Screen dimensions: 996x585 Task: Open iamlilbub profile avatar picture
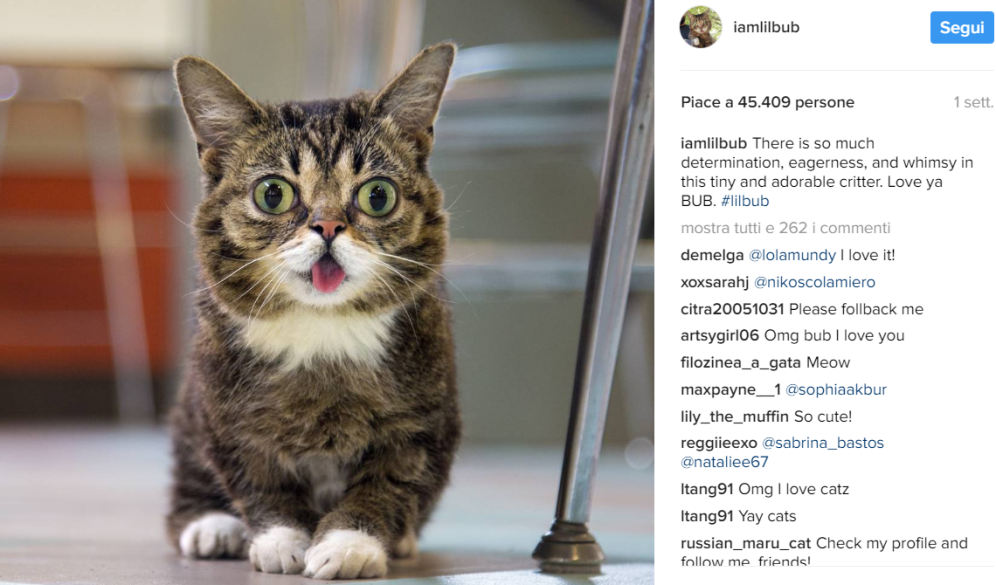coord(701,27)
